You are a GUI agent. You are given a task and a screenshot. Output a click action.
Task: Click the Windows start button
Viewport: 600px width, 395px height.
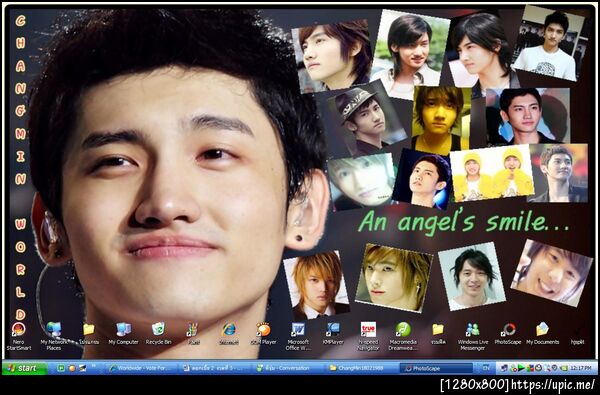click(25, 368)
